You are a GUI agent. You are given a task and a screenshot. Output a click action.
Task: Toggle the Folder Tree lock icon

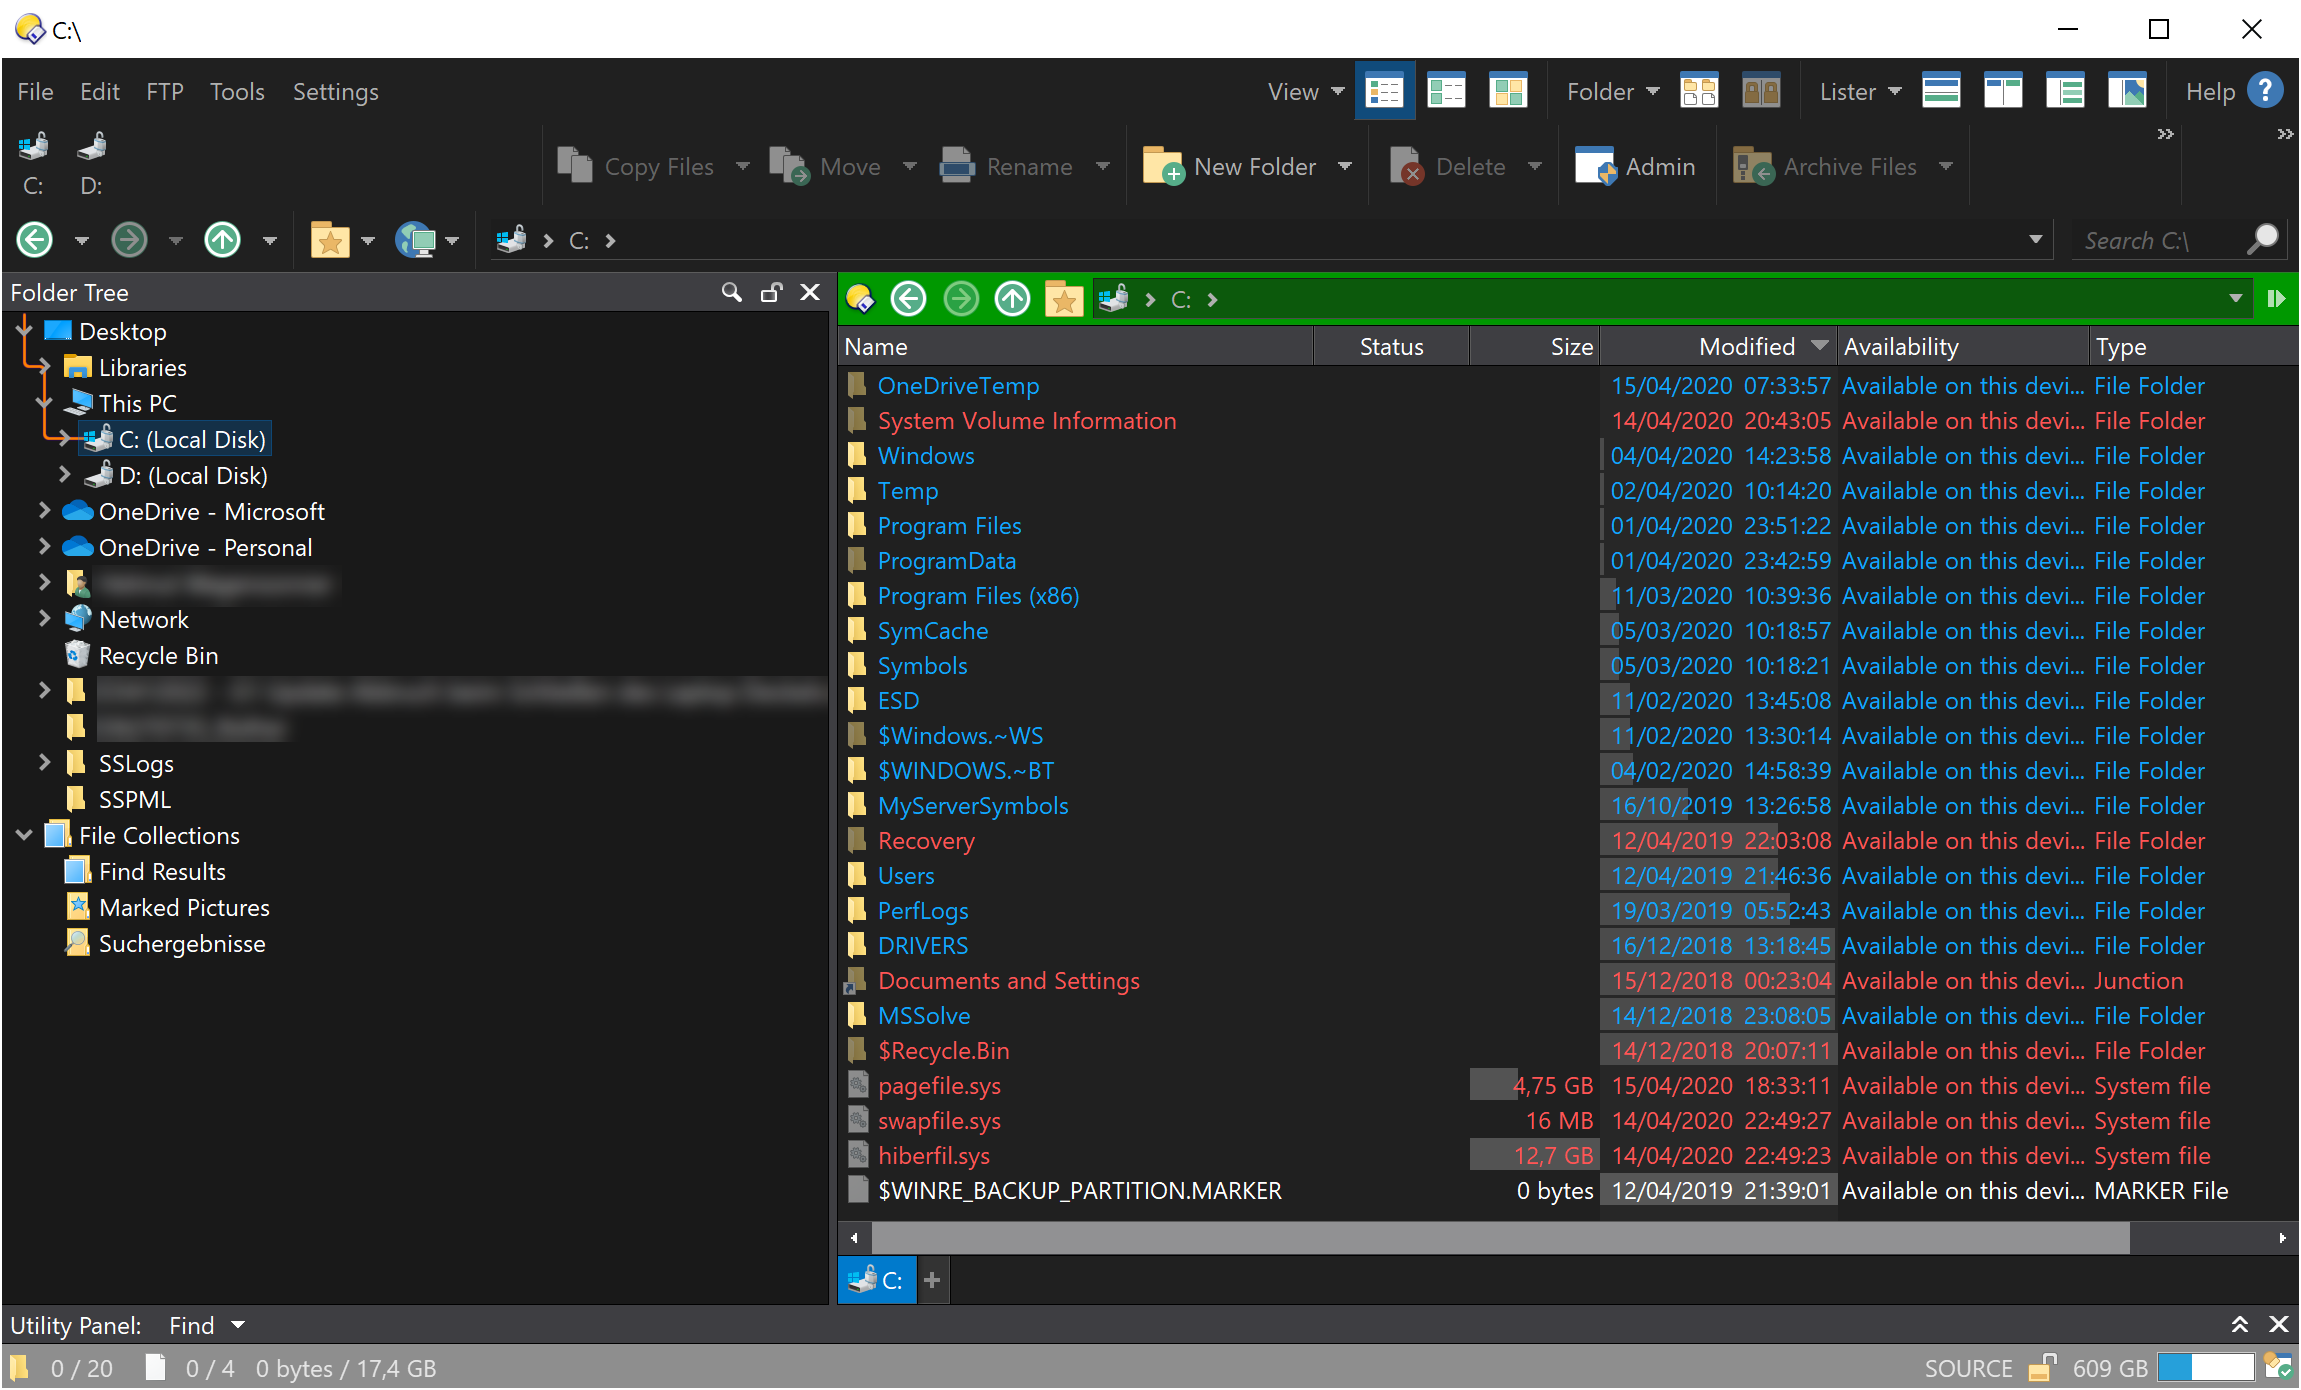point(771,292)
